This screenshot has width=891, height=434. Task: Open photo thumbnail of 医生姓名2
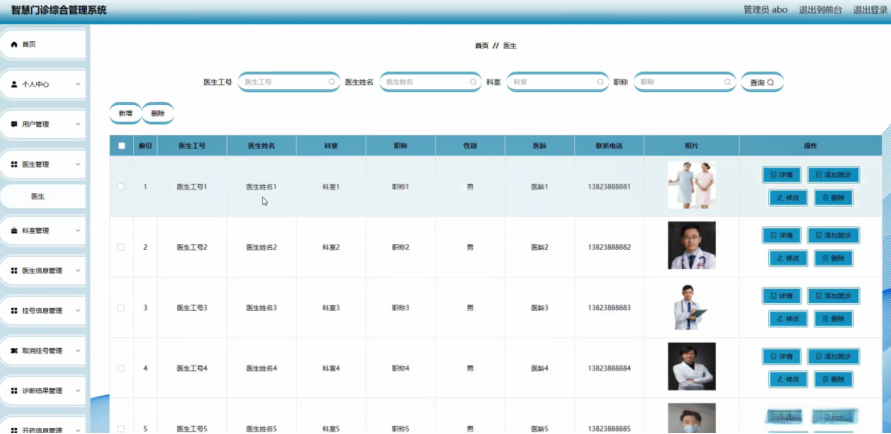click(692, 245)
